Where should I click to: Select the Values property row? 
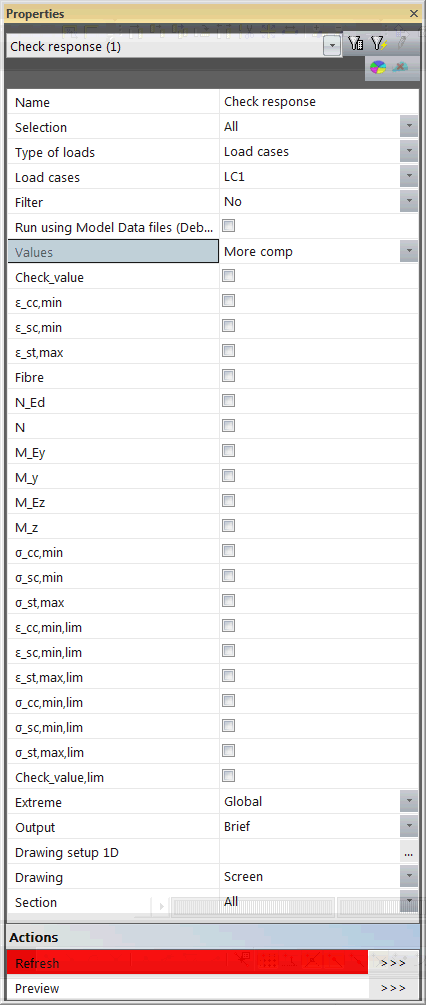(213, 251)
